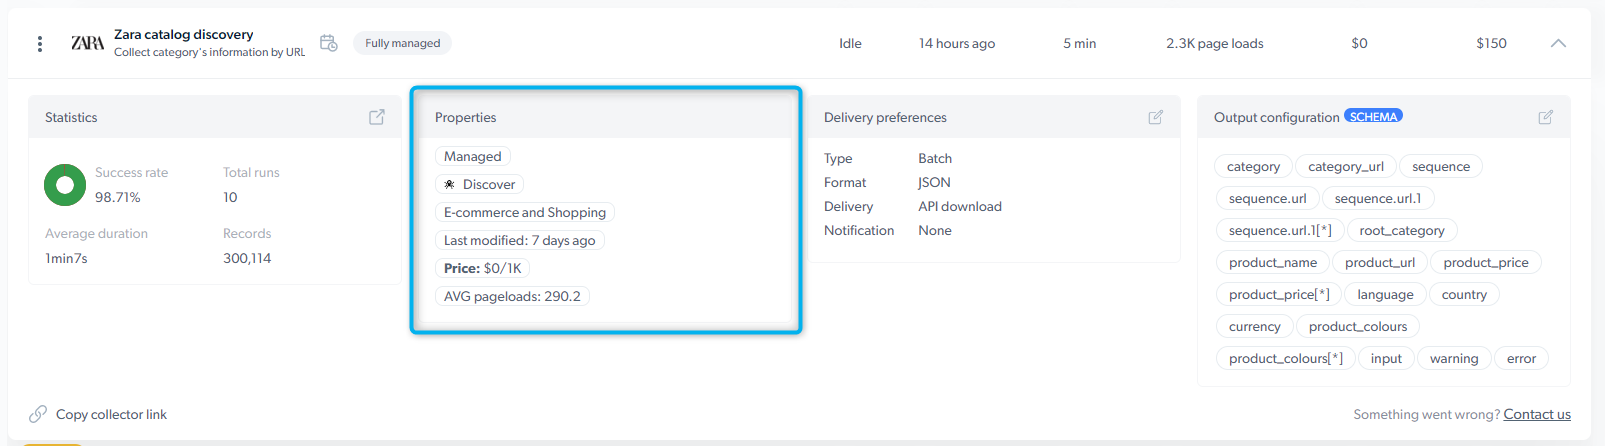Click the spider icon in Discover tag
The width and height of the screenshot is (1605, 446).
(450, 184)
